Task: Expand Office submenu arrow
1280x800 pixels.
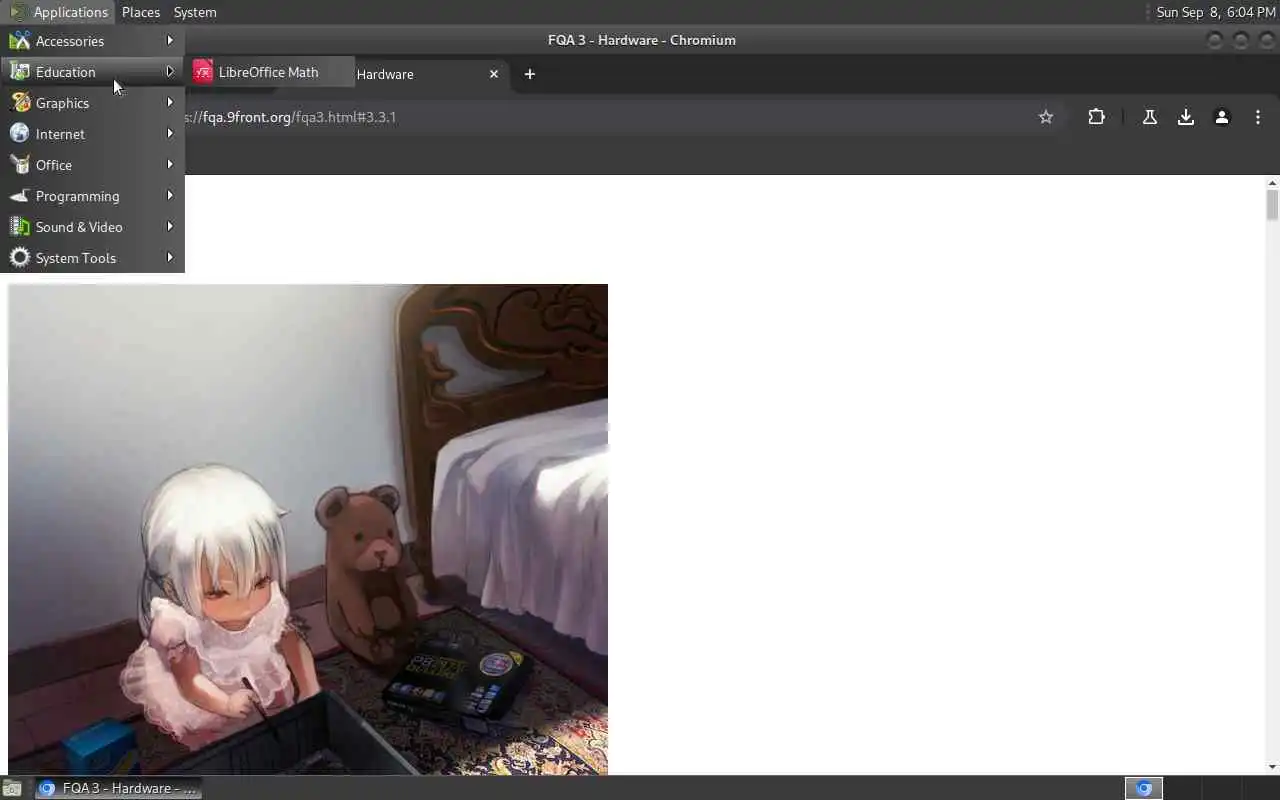Action: 170,165
